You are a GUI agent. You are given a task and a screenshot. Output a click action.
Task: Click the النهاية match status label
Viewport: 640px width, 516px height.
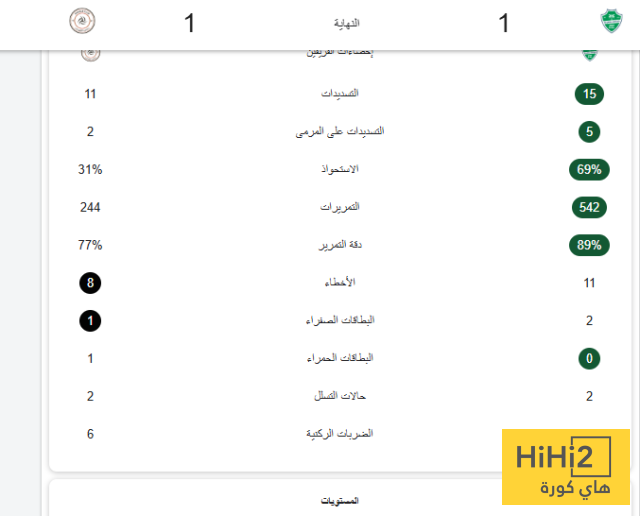point(346,22)
